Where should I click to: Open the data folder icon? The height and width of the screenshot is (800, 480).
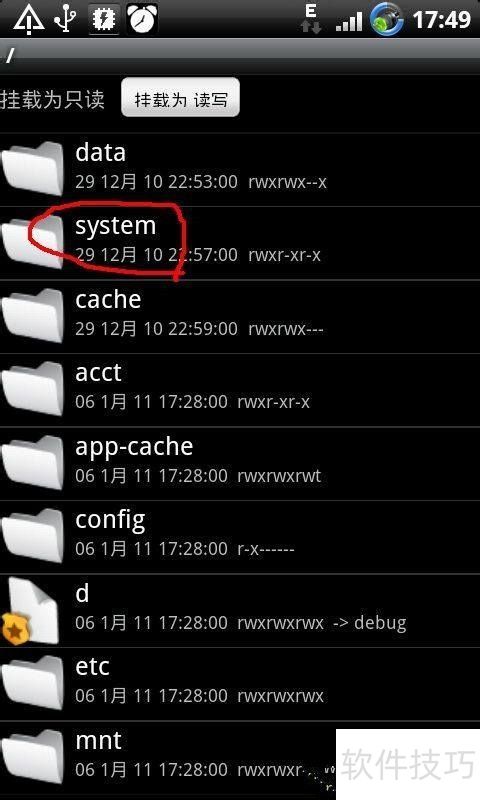pyautogui.click(x=33, y=168)
